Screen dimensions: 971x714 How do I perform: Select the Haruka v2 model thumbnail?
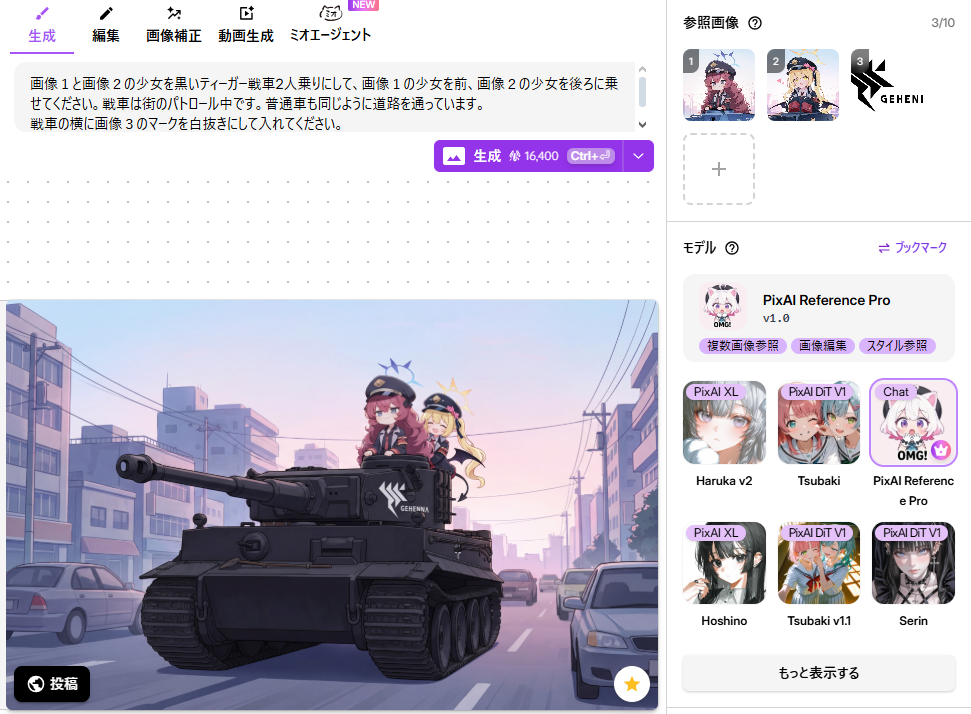[724, 423]
